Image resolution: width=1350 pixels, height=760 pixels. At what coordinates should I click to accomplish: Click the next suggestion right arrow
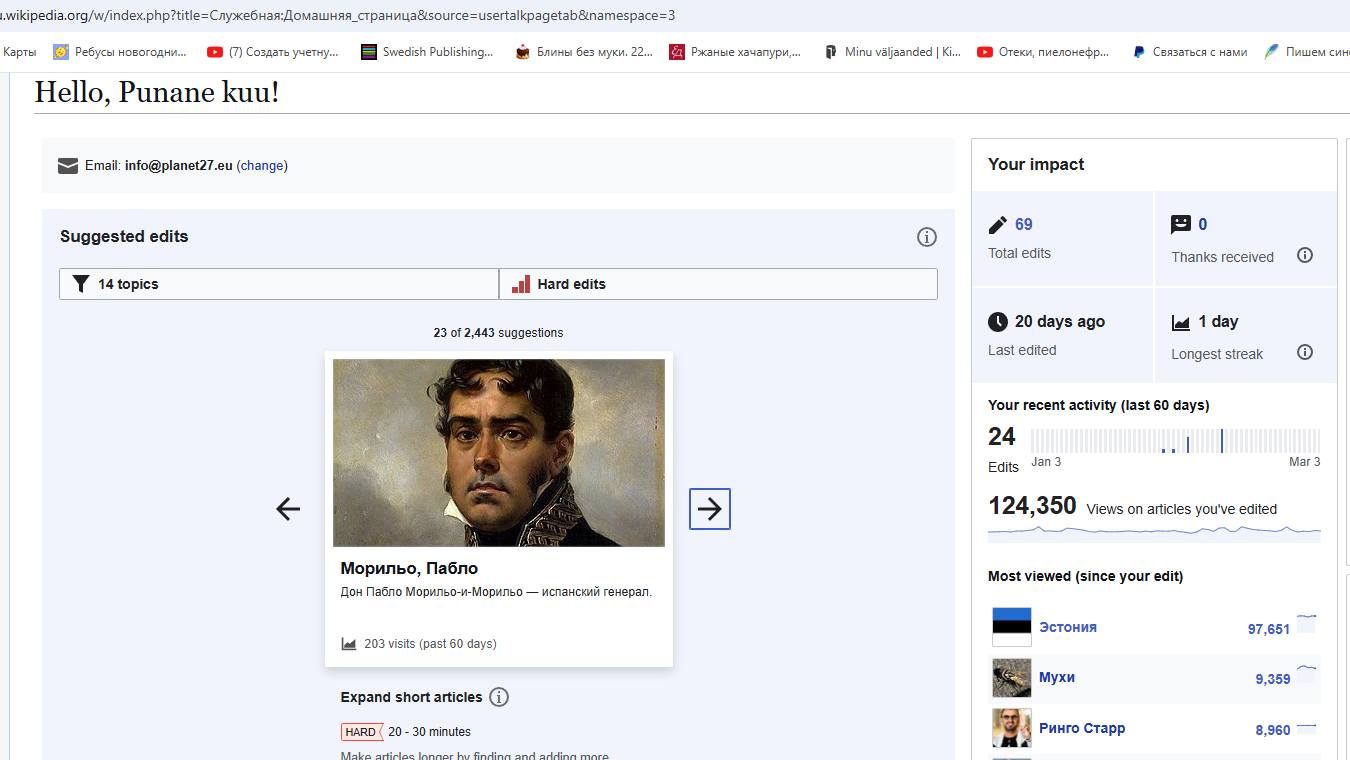709,509
